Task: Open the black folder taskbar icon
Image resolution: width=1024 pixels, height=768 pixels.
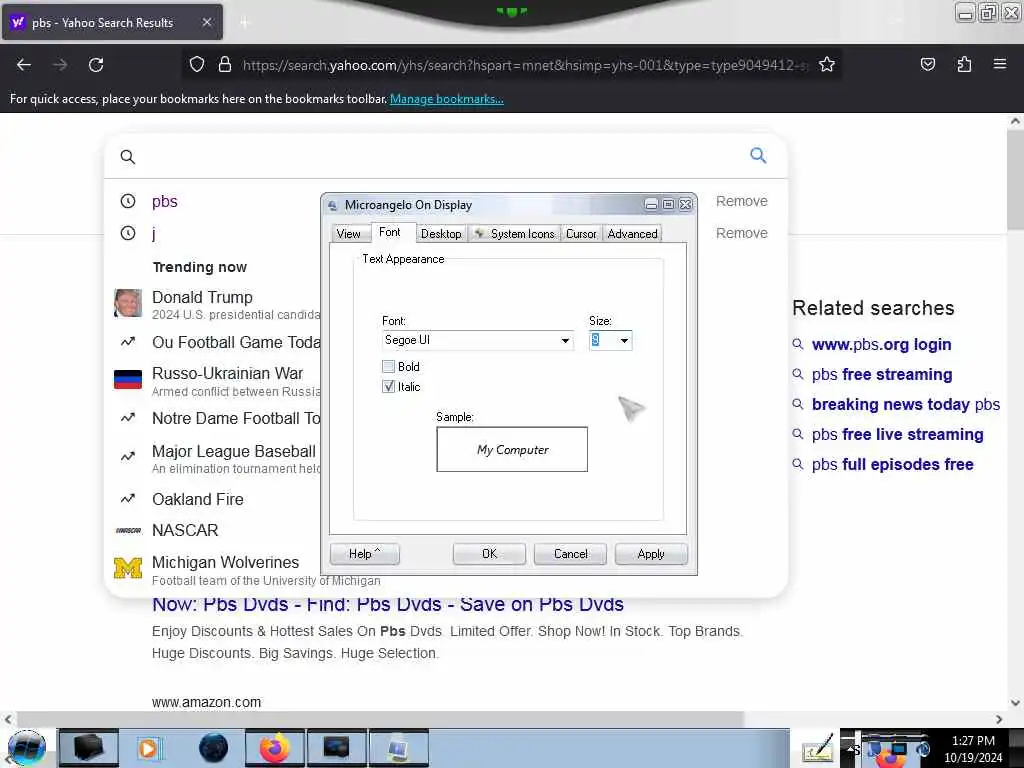Action: click(89, 748)
